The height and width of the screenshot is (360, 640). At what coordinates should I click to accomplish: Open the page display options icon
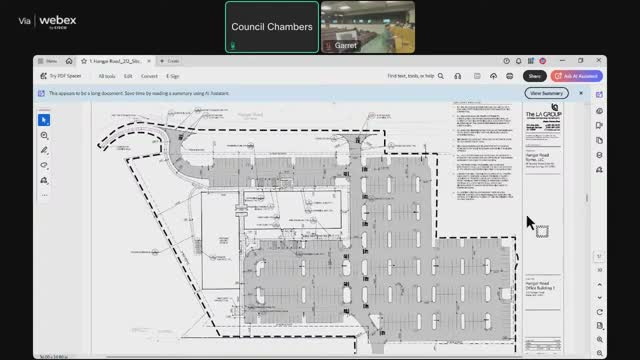point(599,326)
